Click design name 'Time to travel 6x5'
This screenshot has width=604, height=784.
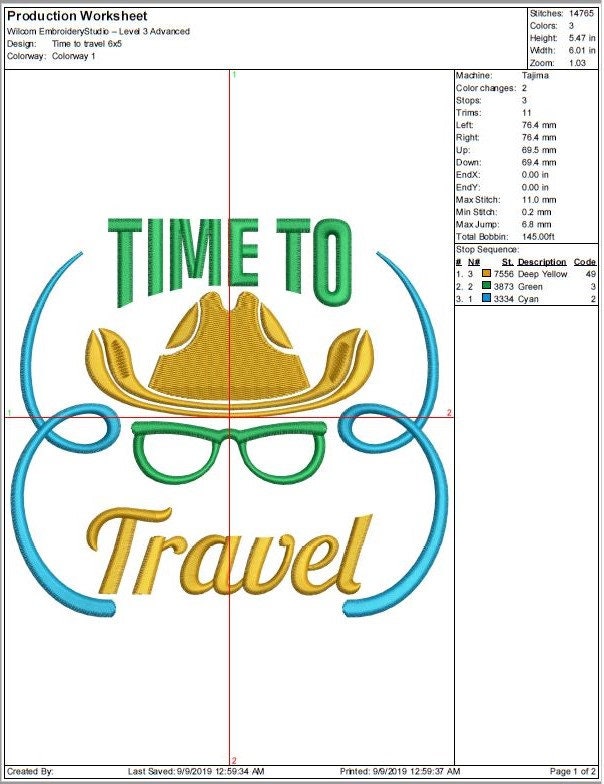[86, 44]
